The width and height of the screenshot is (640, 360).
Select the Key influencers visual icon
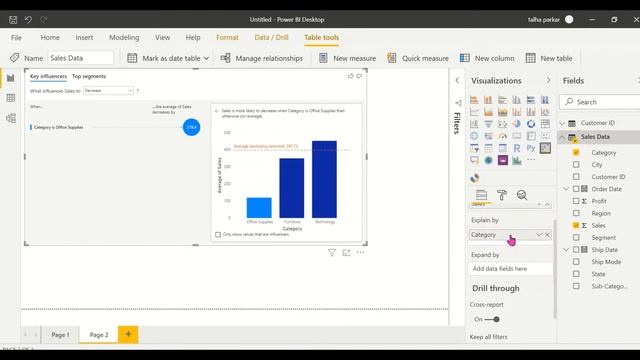point(545,148)
